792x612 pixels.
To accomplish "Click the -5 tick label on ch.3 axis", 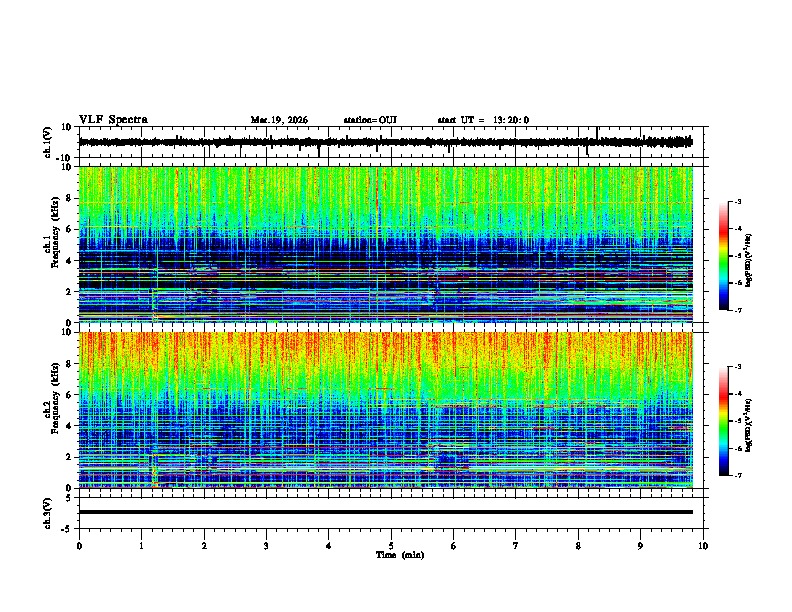I will click(68, 529).
